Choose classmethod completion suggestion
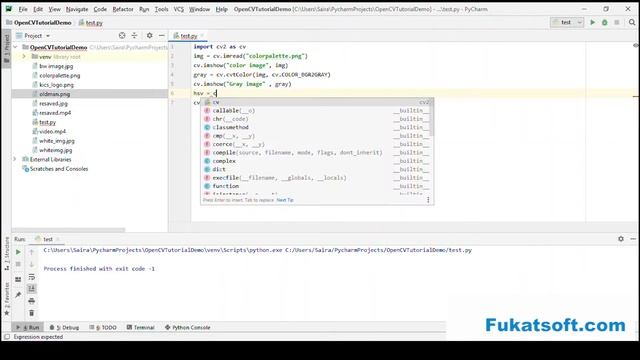Viewport: 640px width, 360px height. click(x=317, y=127)
